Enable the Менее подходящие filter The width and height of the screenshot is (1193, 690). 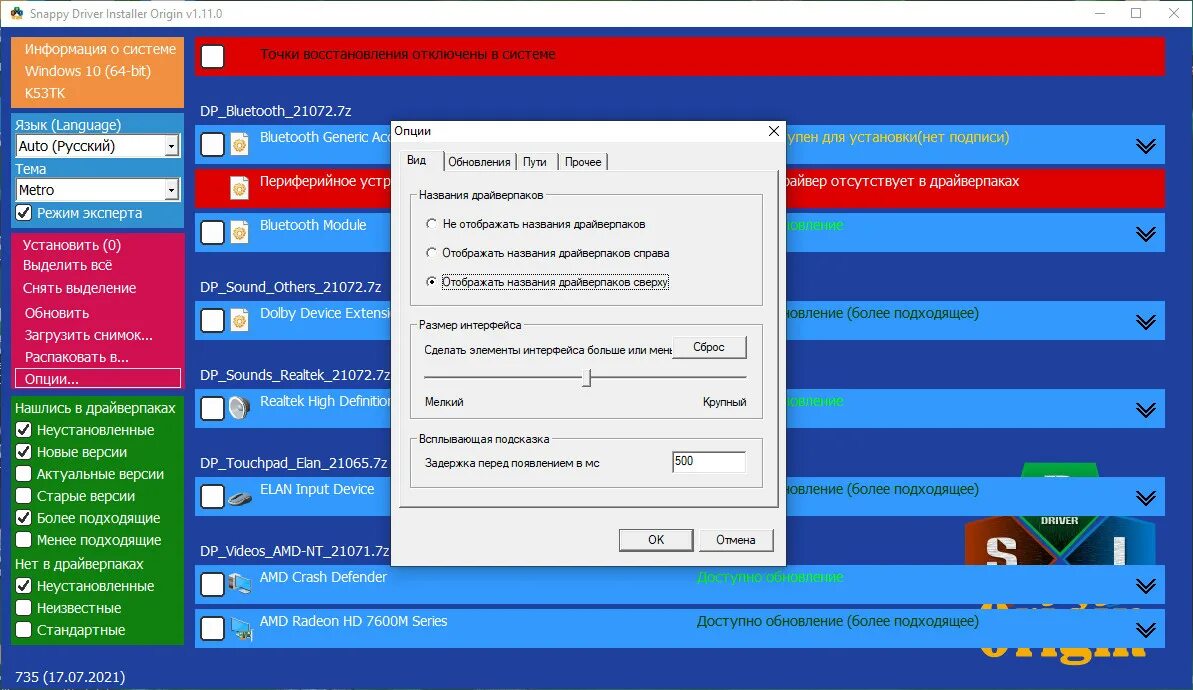click(24, 540)
